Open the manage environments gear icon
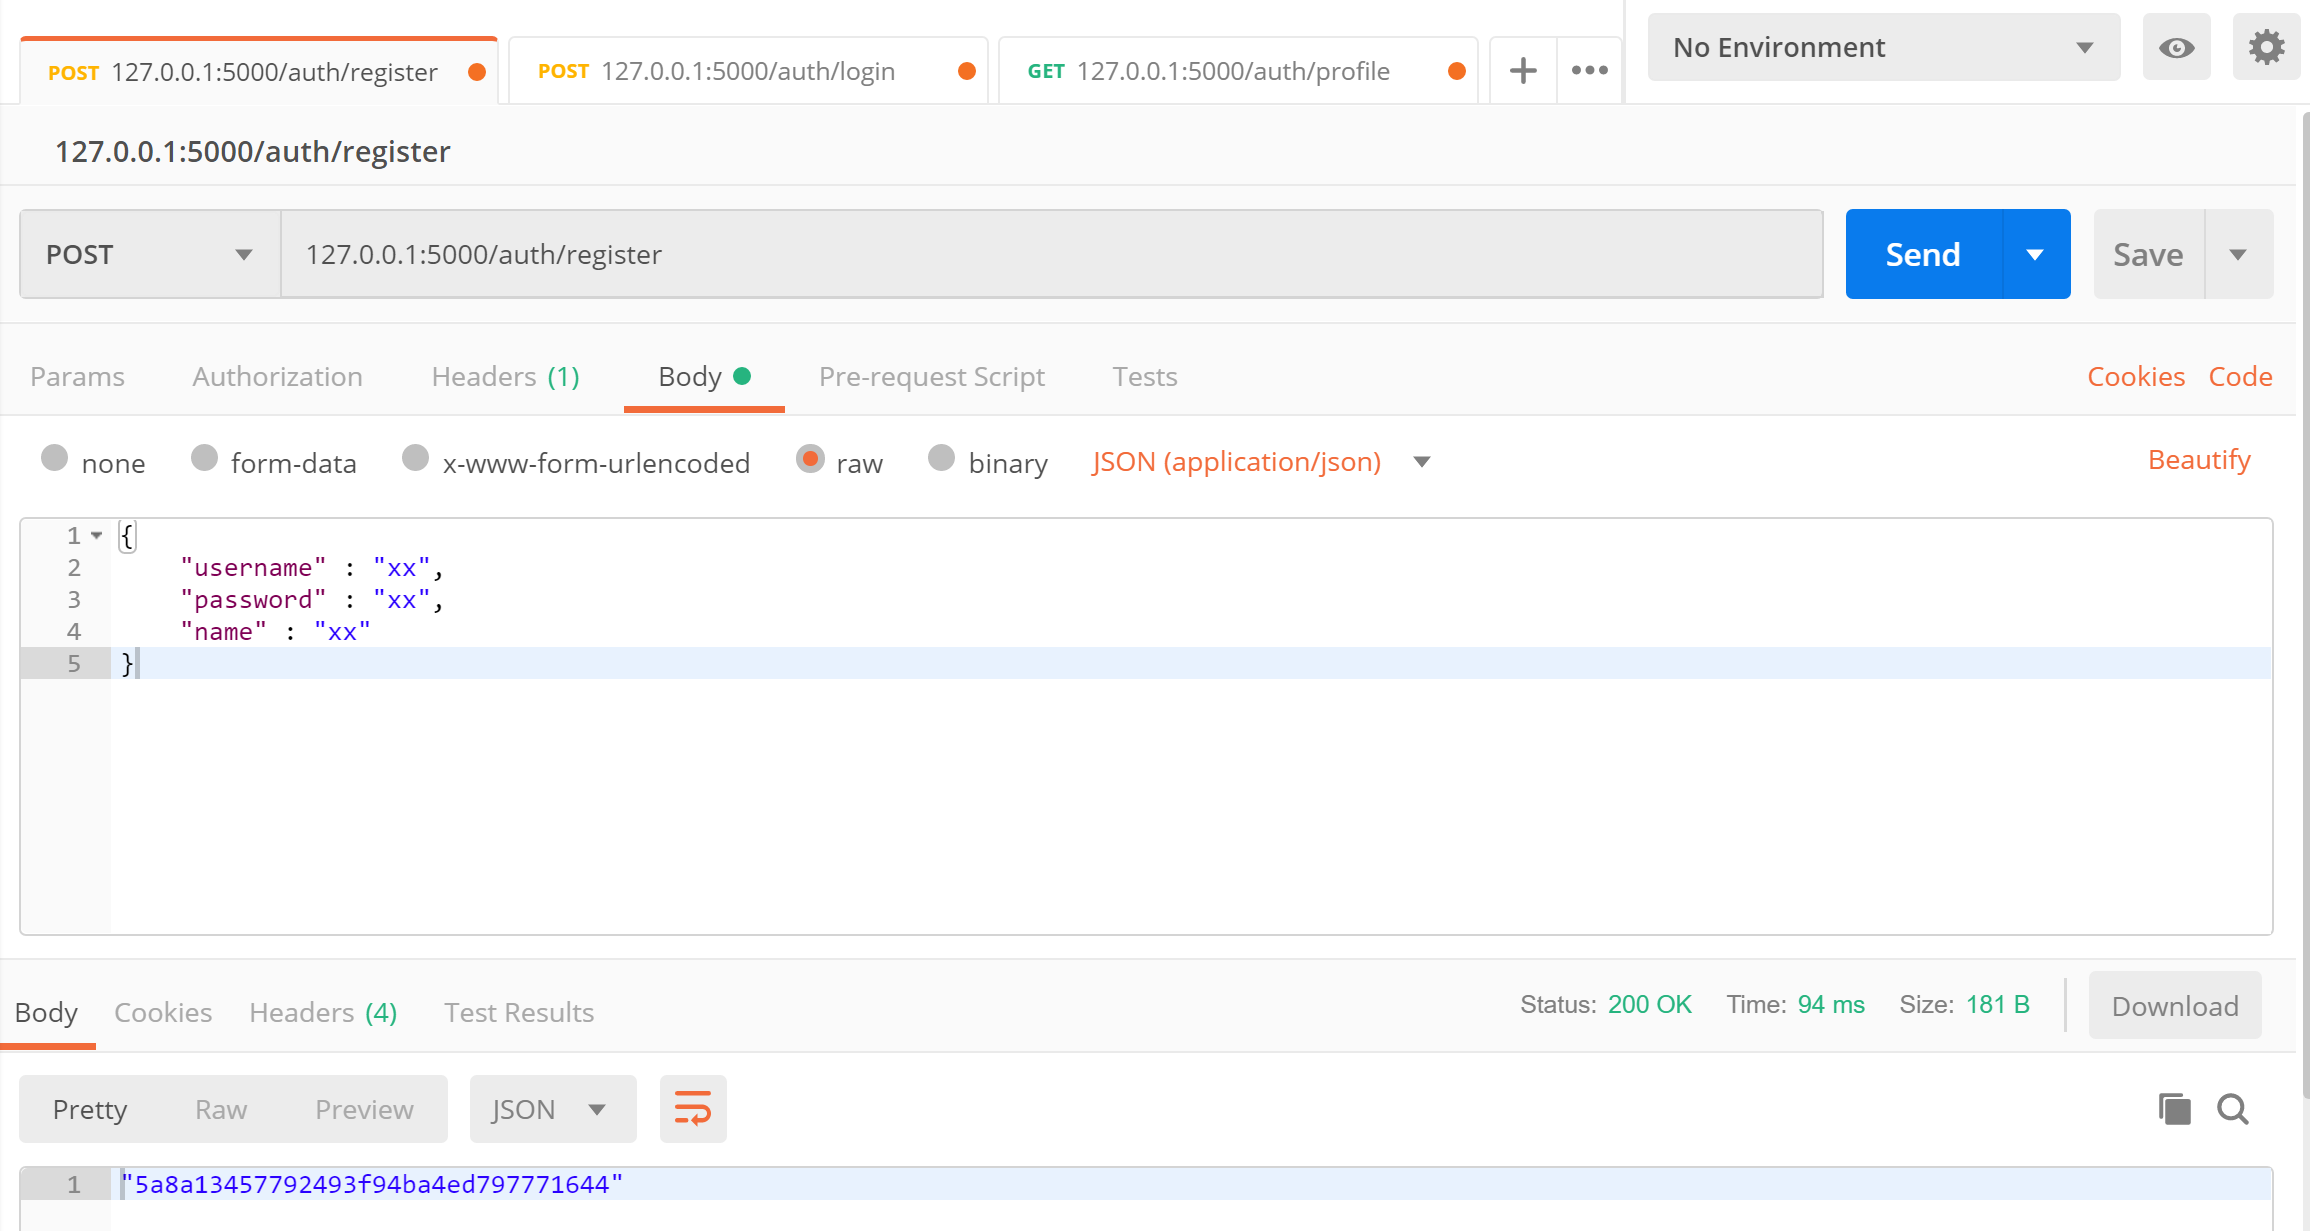 point(2266,48)
